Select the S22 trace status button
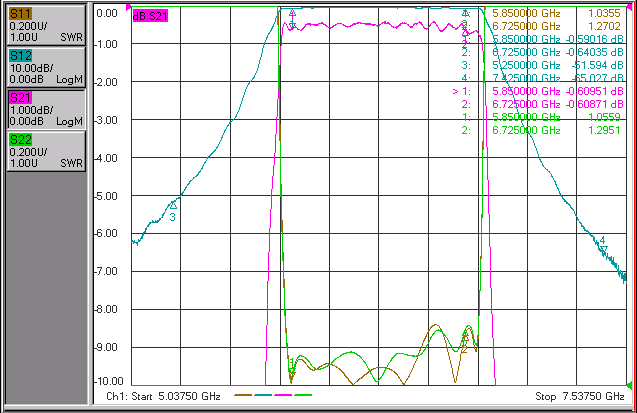Image resolution: width=637 pixels, height=413 pixels. coord(46,151)
